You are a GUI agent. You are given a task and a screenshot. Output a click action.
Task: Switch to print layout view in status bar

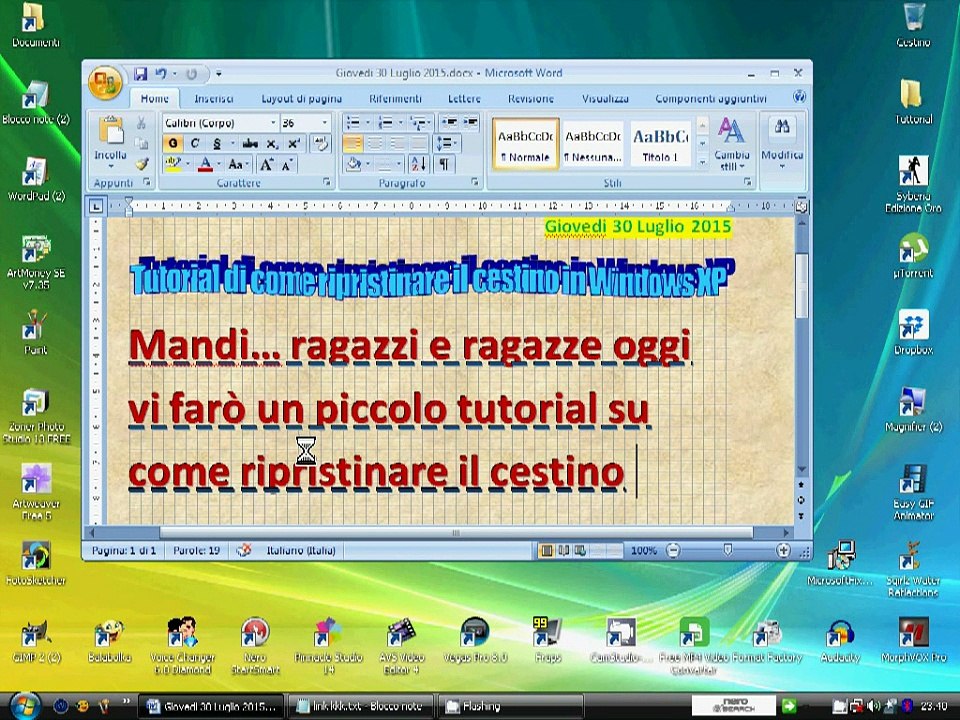(546, 550)
